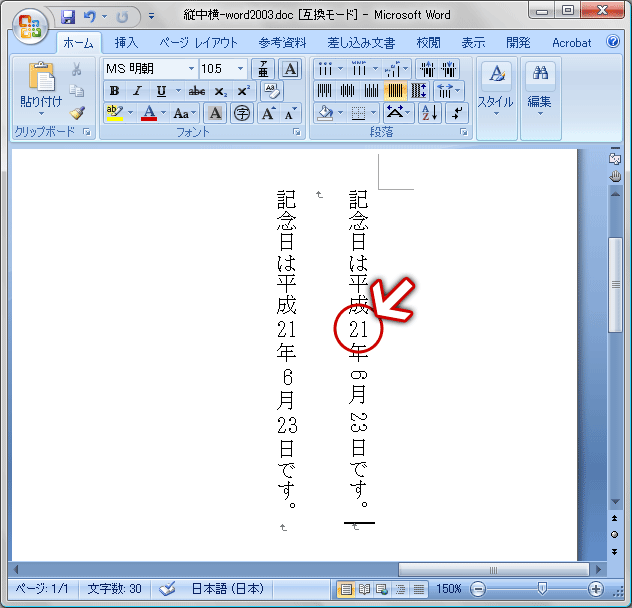
Task: Sort text with the A-Z icon
Action: 430,113
